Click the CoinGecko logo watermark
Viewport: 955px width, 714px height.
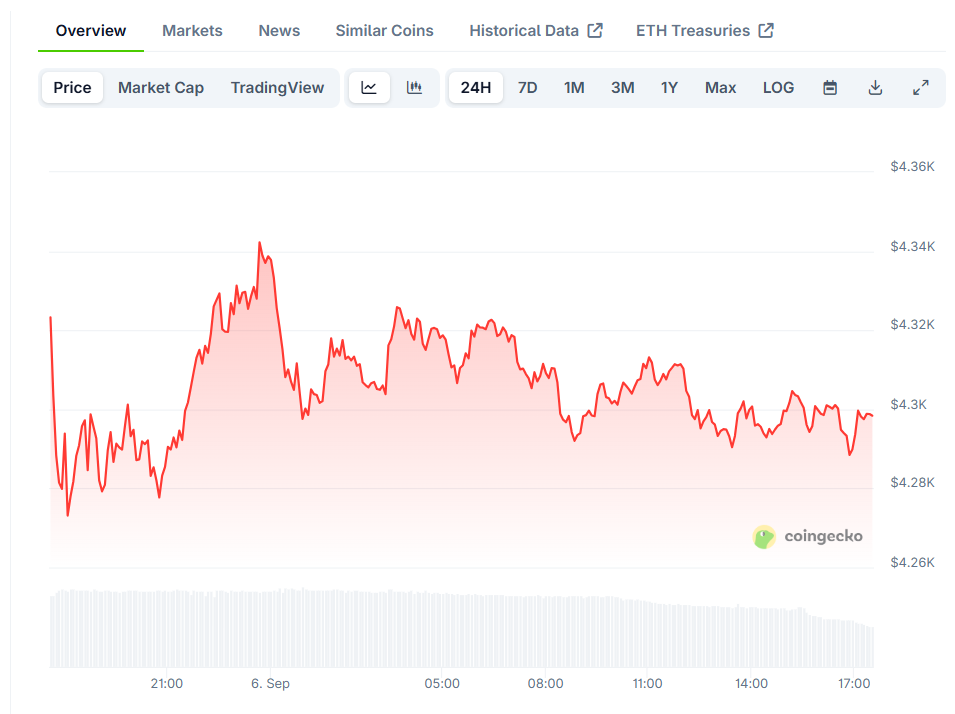click(x=808, y=537)
